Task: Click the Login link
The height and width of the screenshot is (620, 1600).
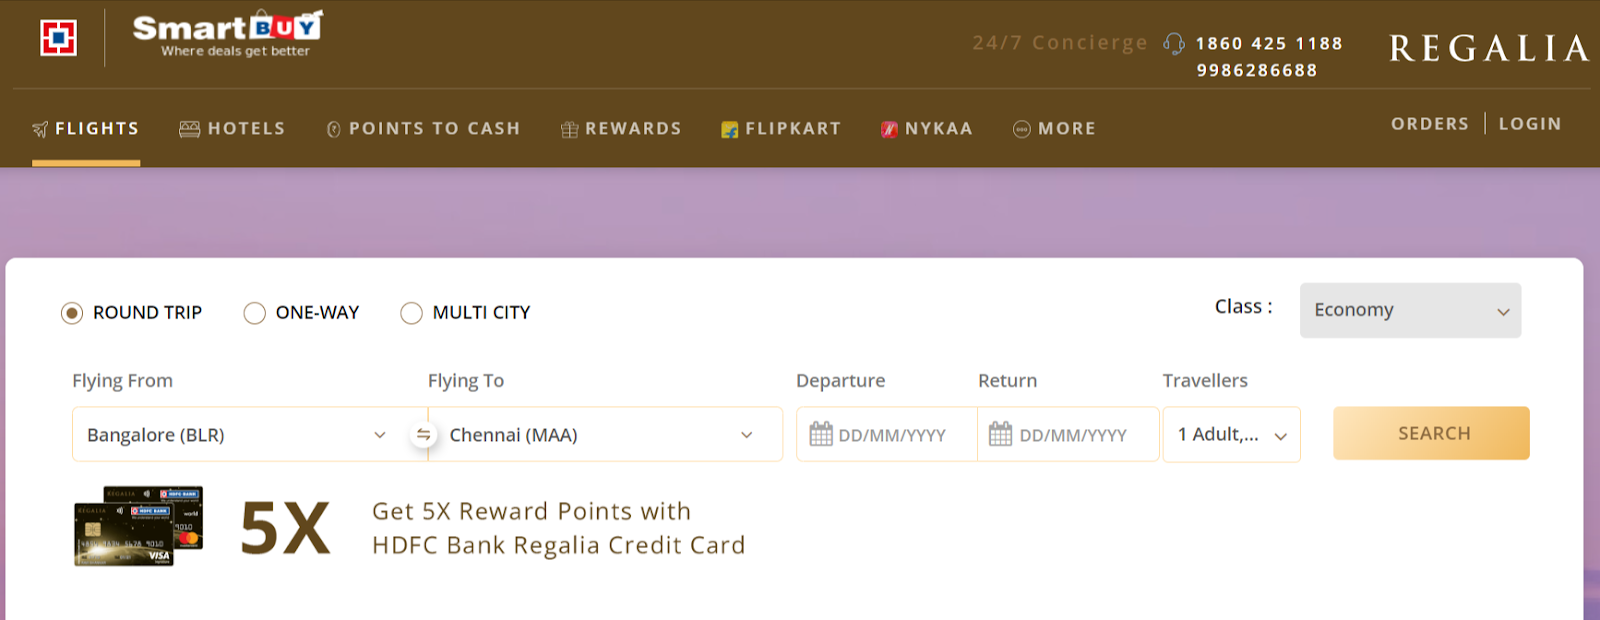Action: 1529,124
